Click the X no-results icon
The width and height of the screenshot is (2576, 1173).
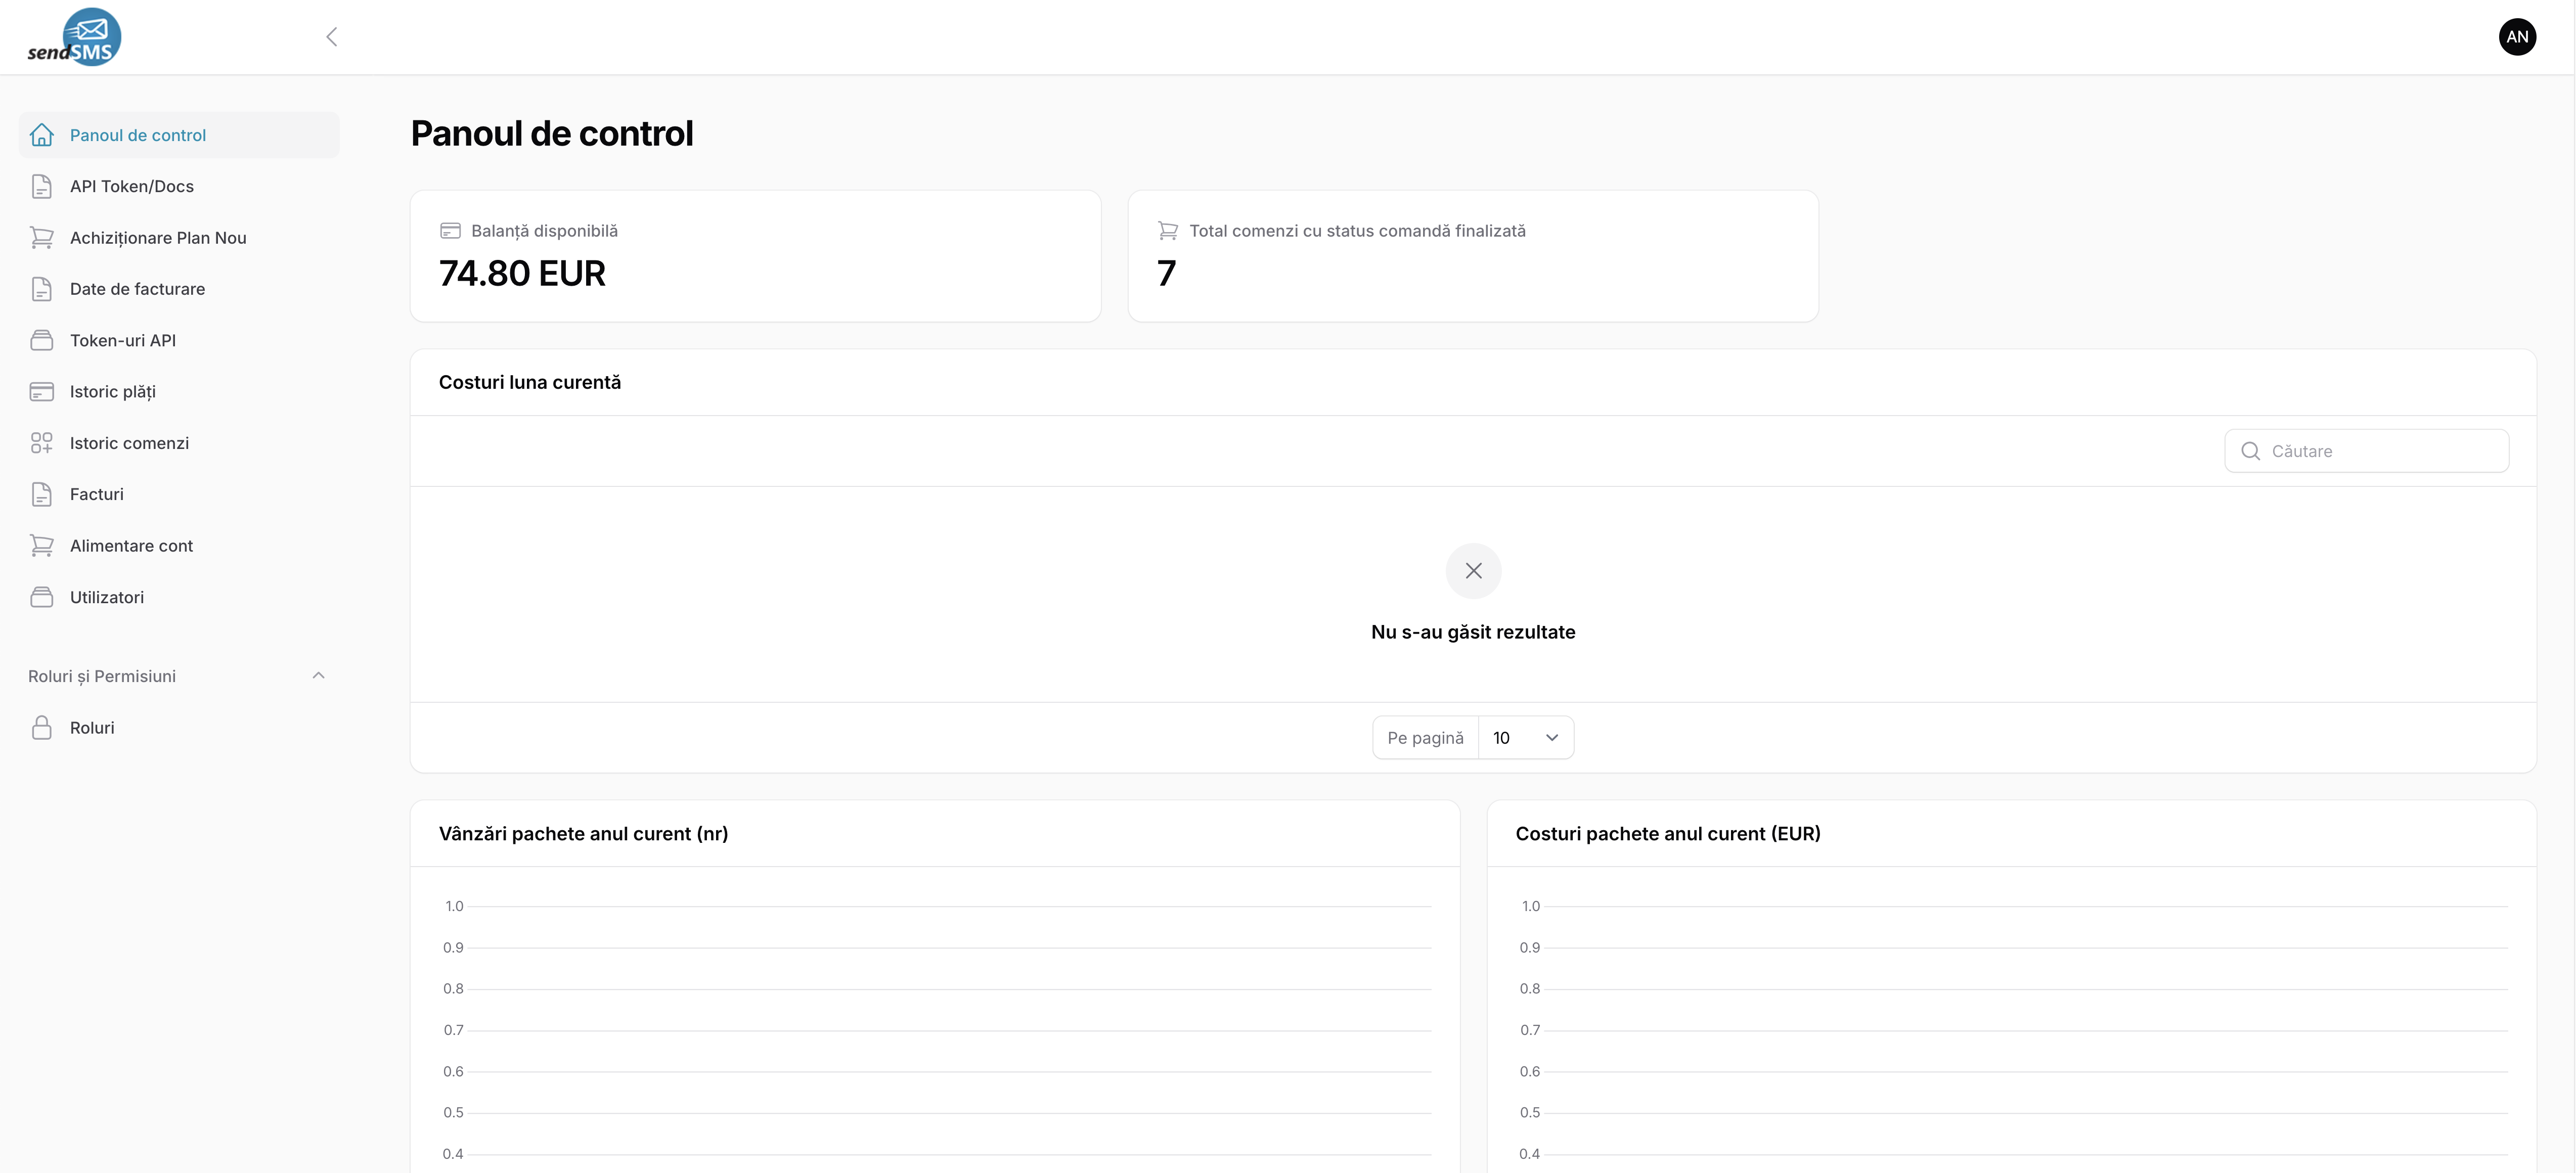pos(1473,571)
